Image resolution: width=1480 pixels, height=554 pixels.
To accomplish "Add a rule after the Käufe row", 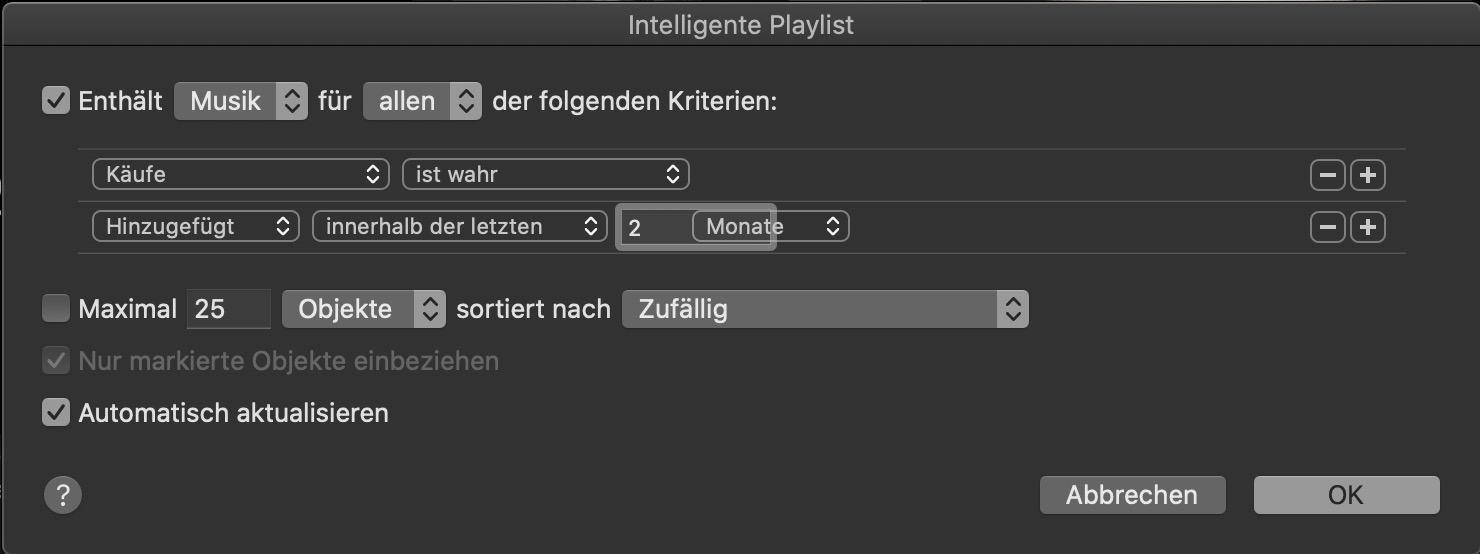I will point(1368,175).
